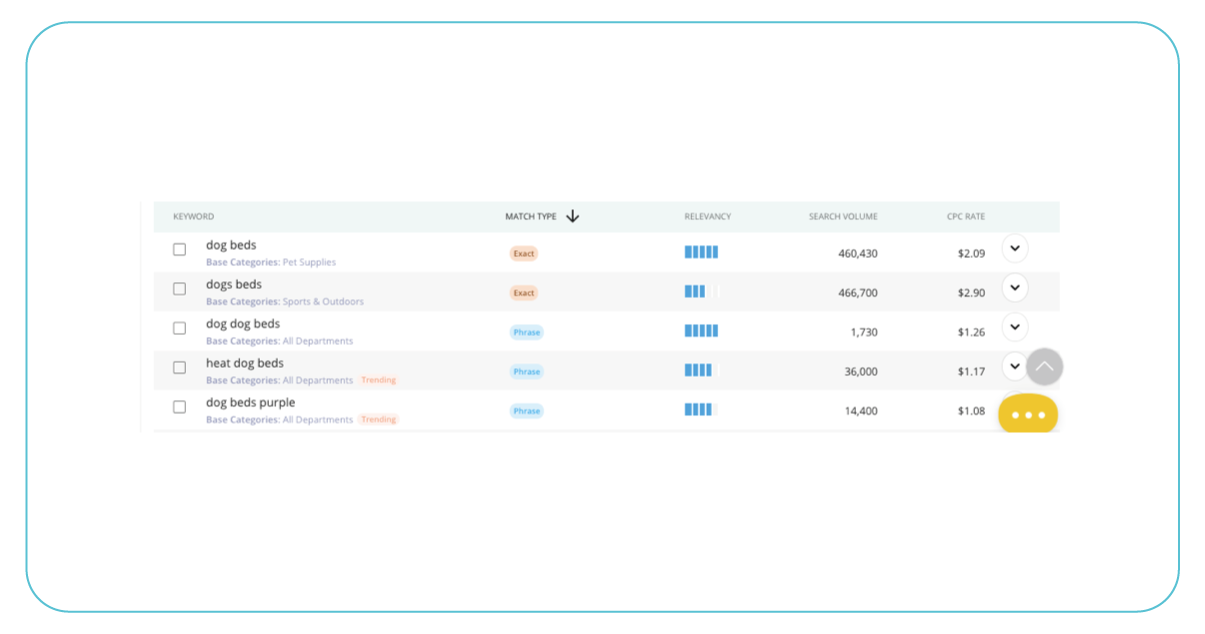Image resolution: width=1205 pixels, height=634 pixels.
Task: Click 'All Departments' under 'dog dog beds'
Action: [318, 341]
